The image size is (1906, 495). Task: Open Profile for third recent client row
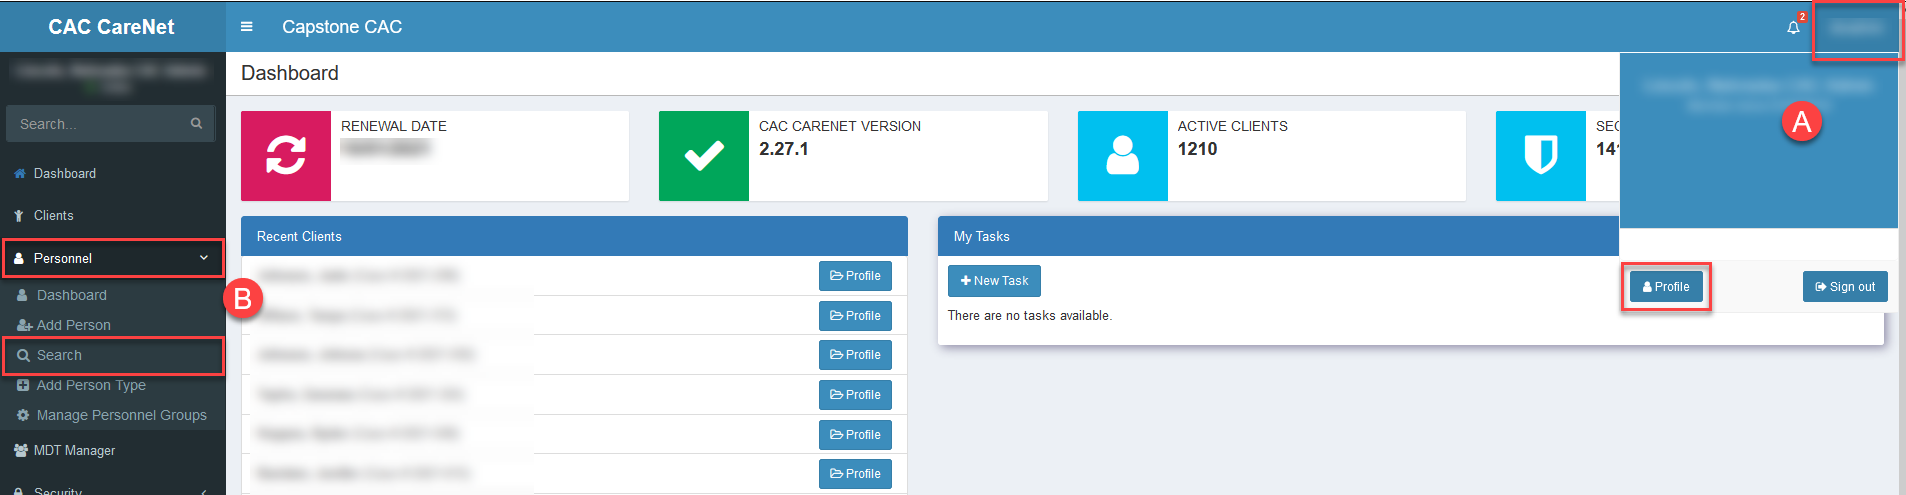pyautogui.click(x=855, y=355)
